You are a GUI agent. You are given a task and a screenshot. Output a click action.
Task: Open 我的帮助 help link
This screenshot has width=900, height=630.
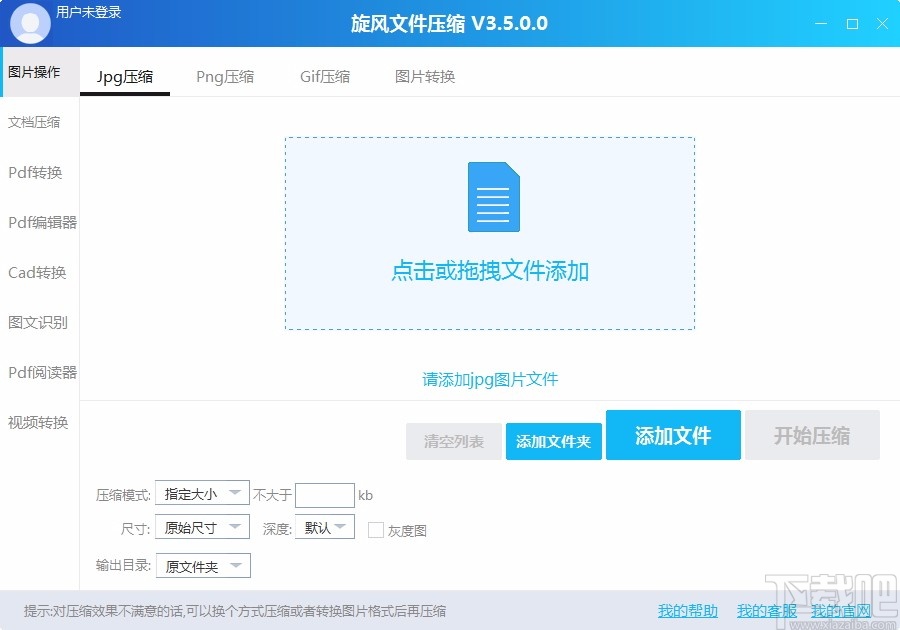pos(687,610)
